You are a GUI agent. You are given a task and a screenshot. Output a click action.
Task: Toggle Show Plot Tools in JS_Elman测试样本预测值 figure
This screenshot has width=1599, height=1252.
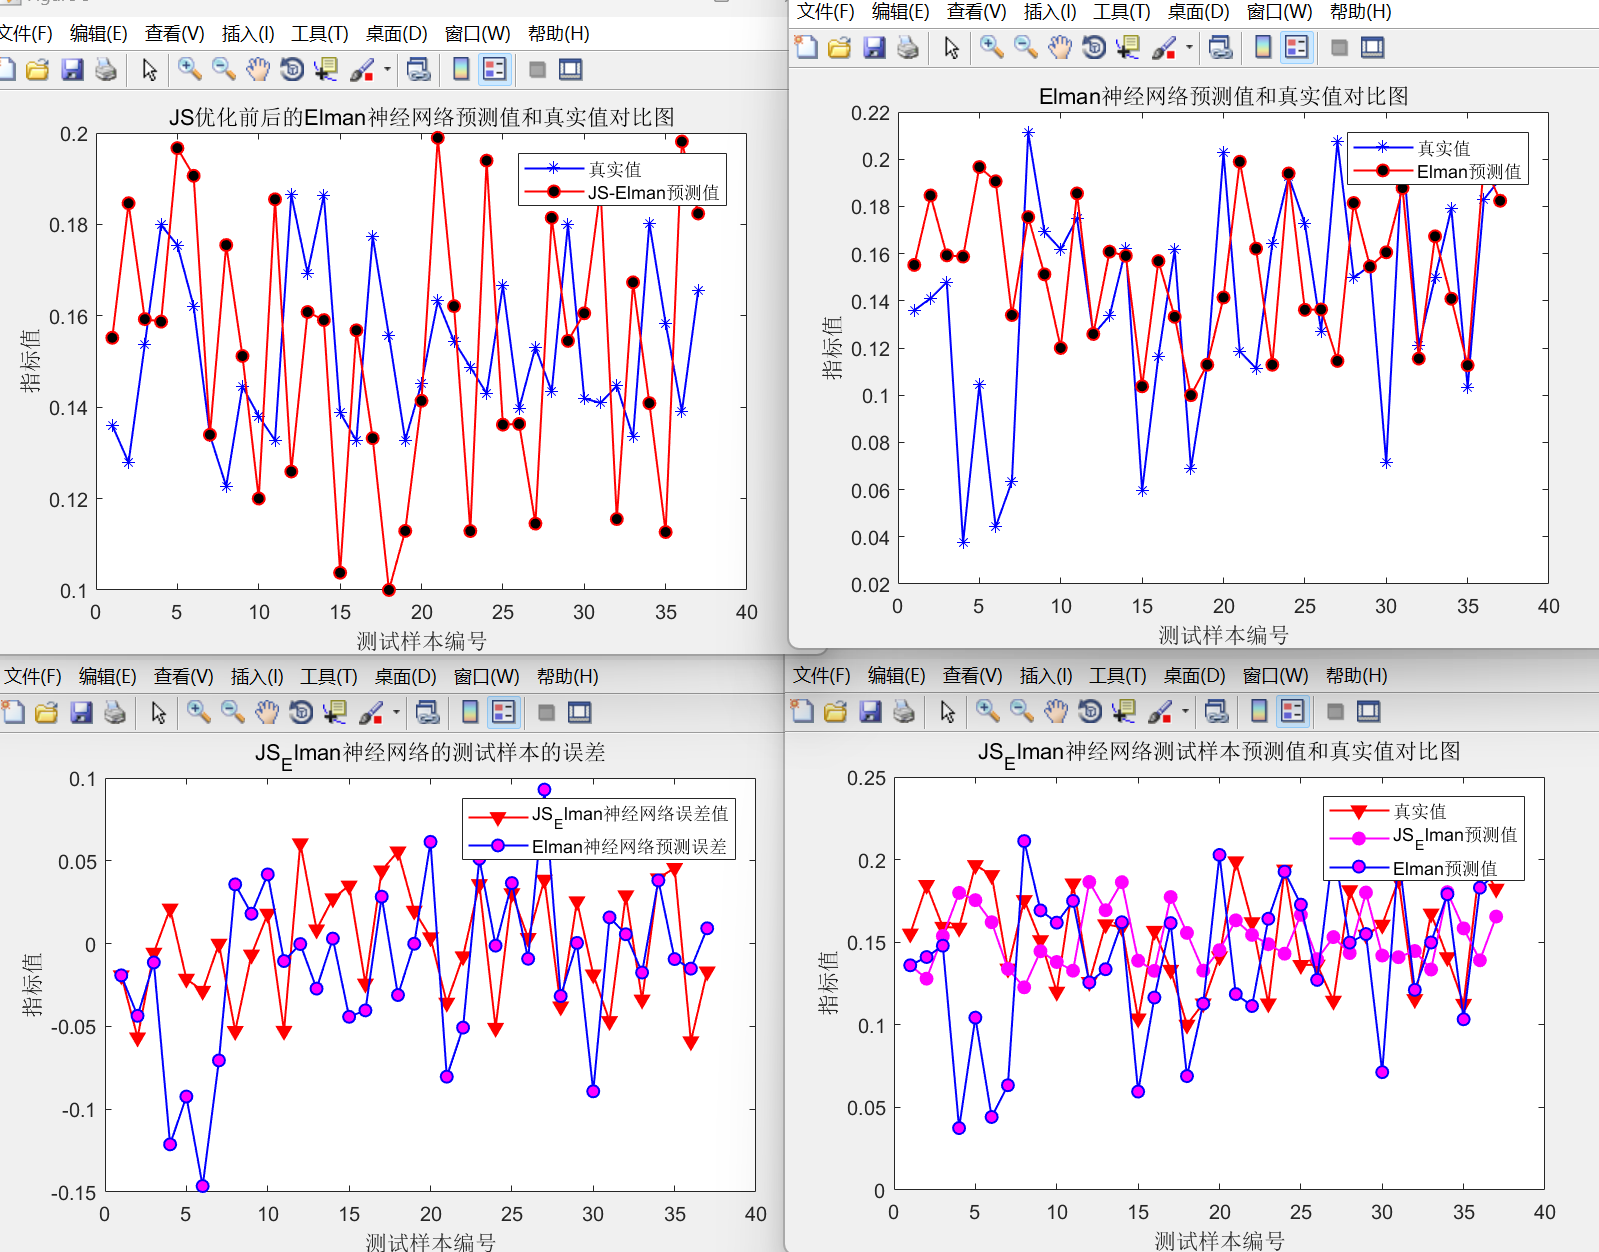1368,711
